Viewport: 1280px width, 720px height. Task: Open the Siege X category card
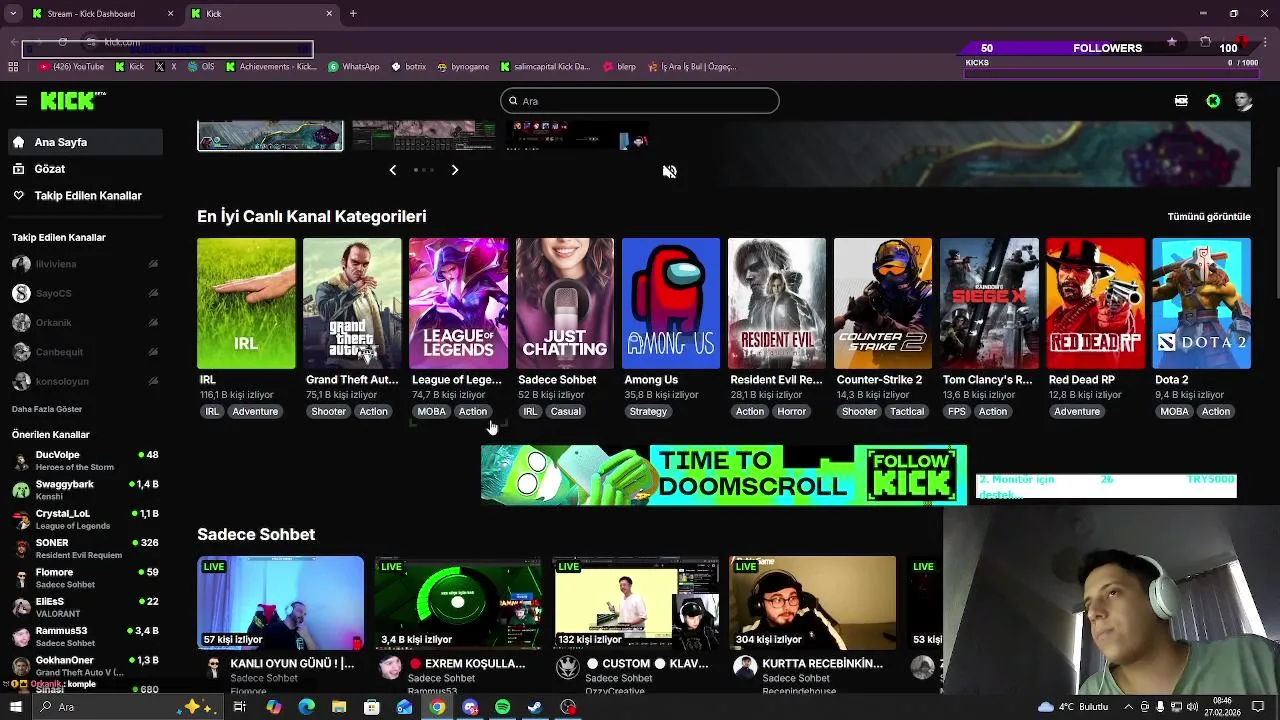989,303
